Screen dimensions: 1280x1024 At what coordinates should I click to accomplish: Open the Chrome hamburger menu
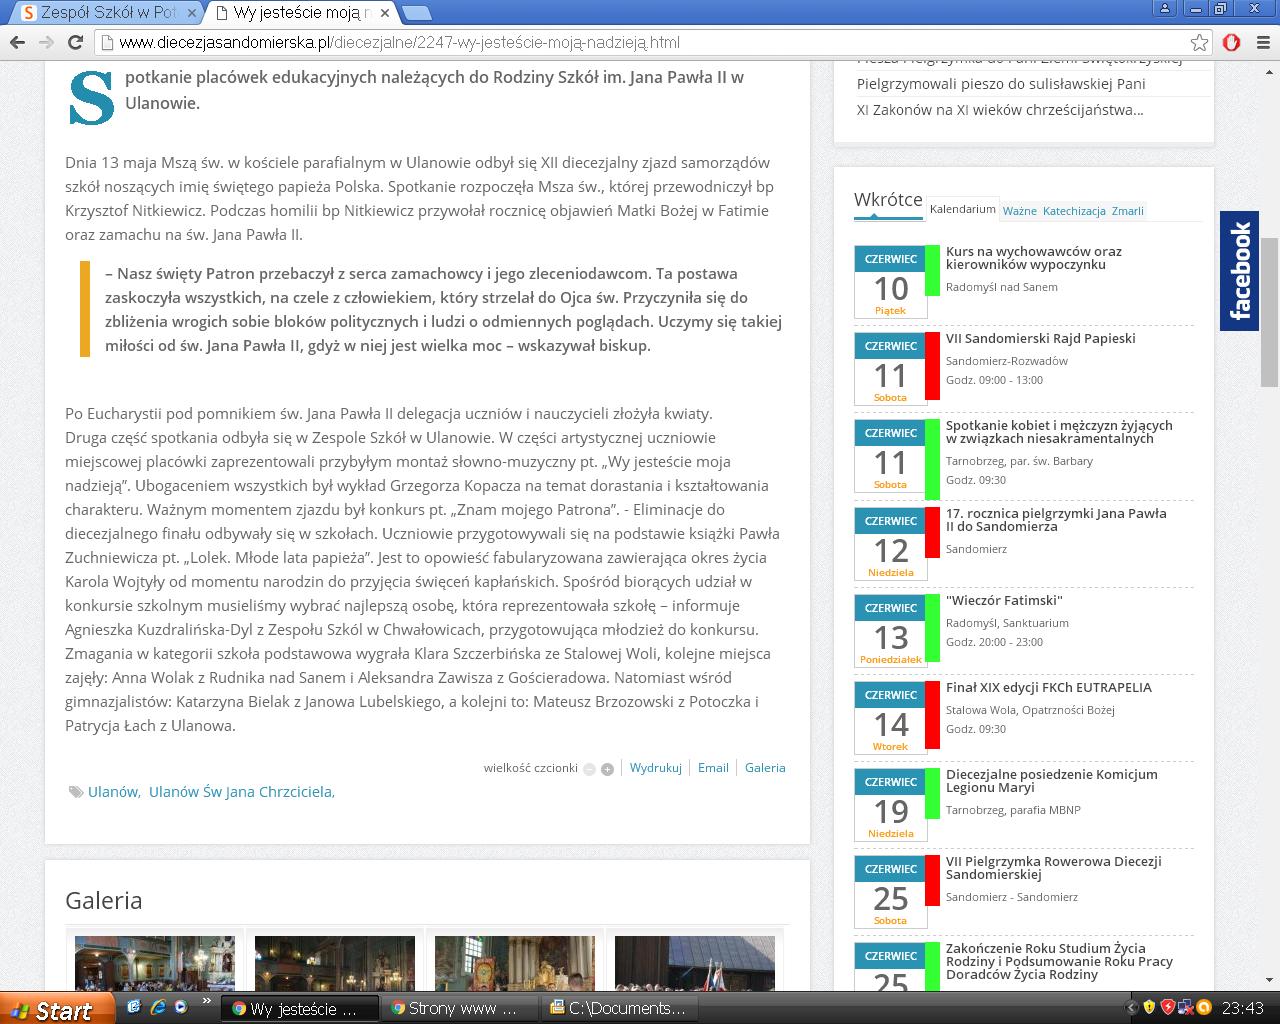click(1263, 42)
